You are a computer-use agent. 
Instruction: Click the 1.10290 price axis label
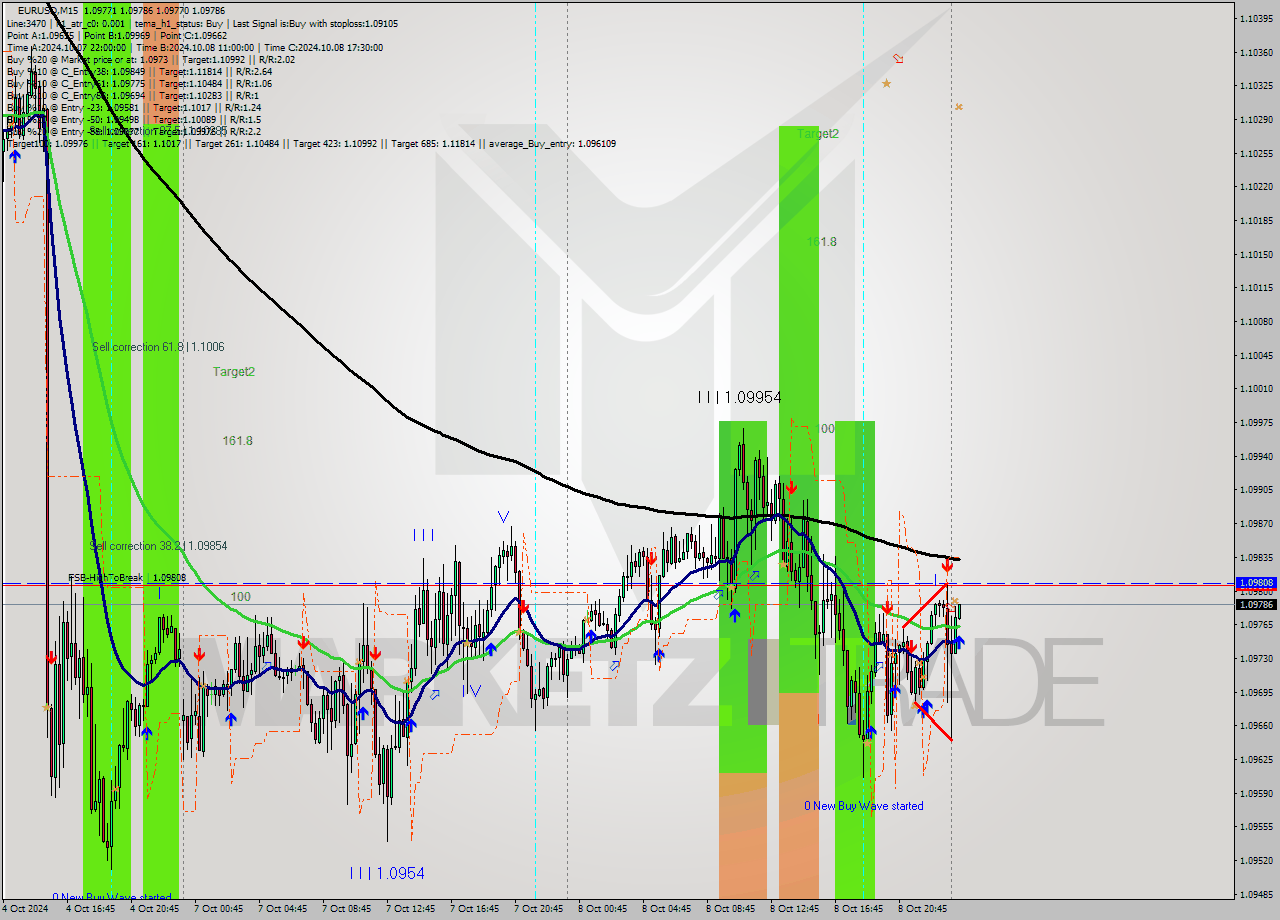tap(1256, 119)
